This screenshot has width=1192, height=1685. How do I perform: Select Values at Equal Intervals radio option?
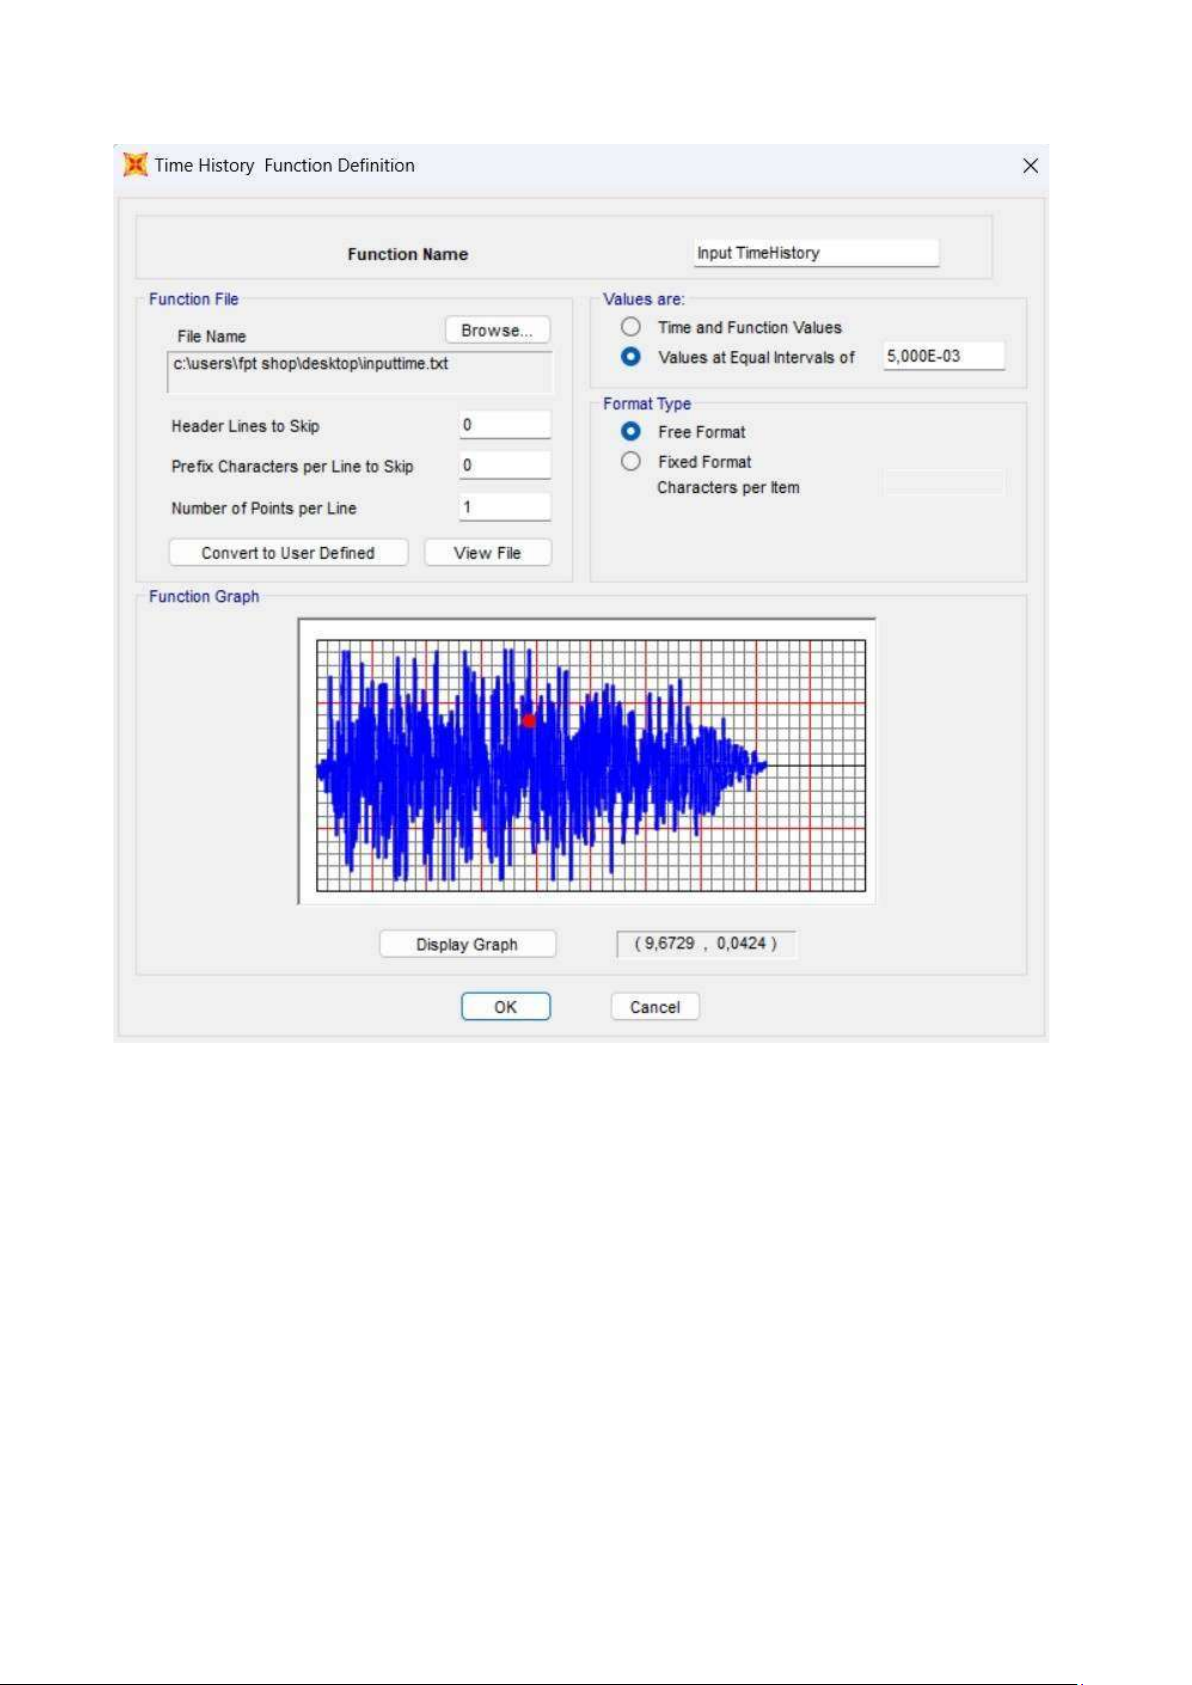click(x=631, y=357)
